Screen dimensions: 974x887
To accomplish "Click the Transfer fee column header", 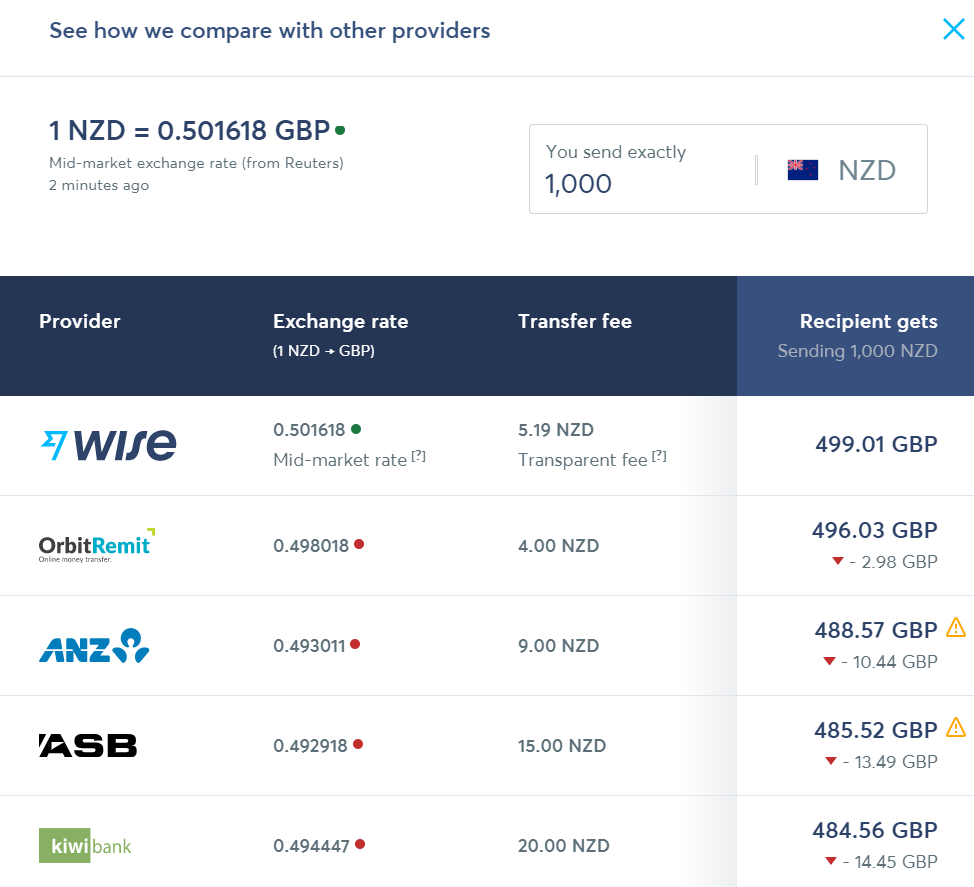I will pyautogui.click(x=575, y=321).
